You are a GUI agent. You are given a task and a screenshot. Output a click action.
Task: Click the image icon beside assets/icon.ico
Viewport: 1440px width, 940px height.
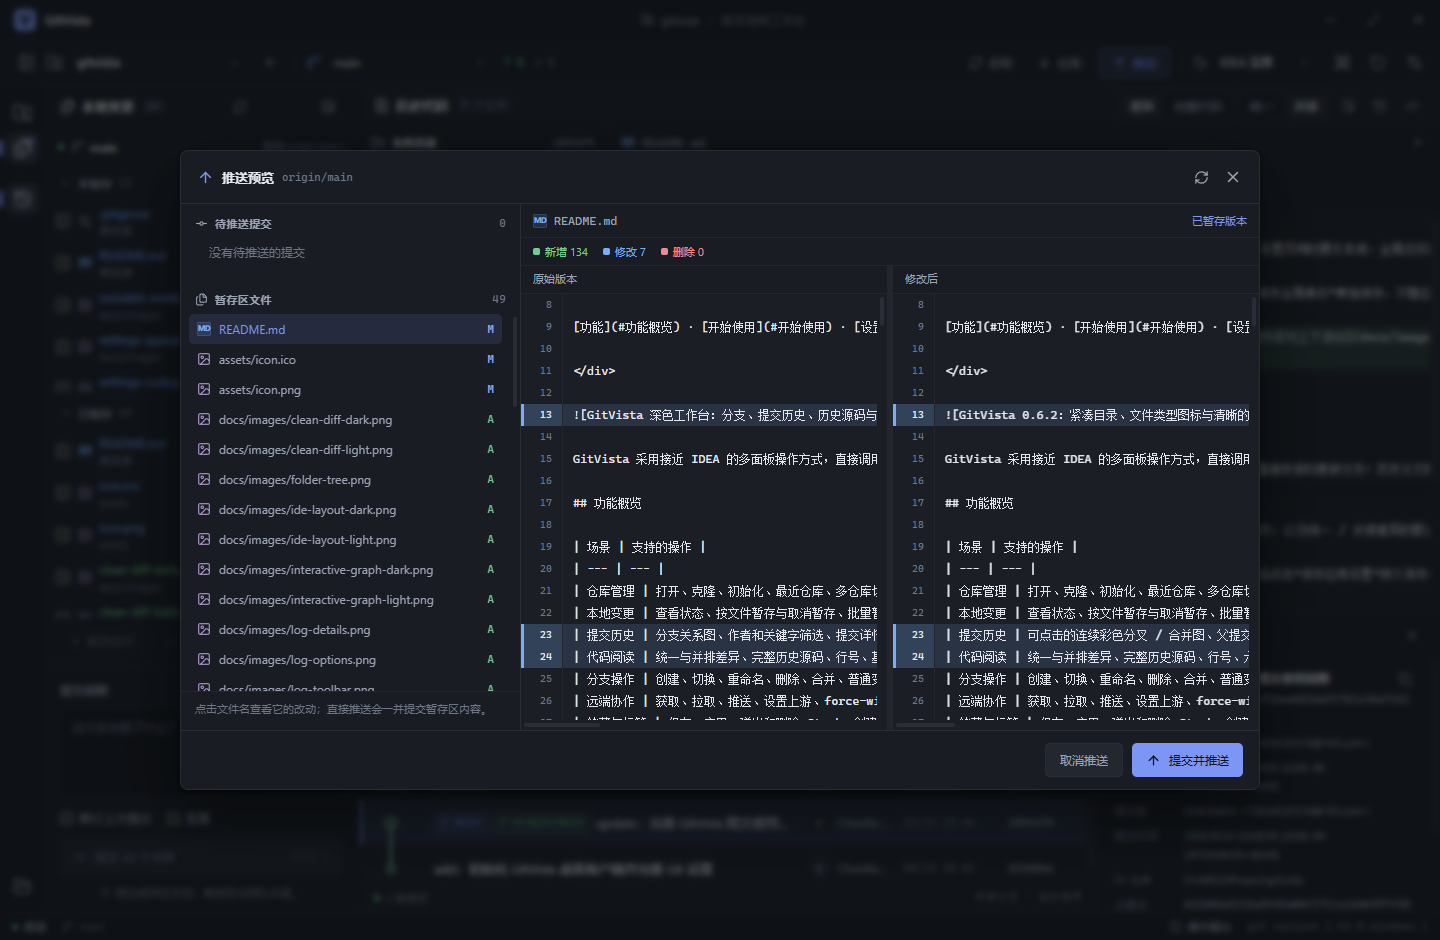pyautogui.click(x=204, y=359)
